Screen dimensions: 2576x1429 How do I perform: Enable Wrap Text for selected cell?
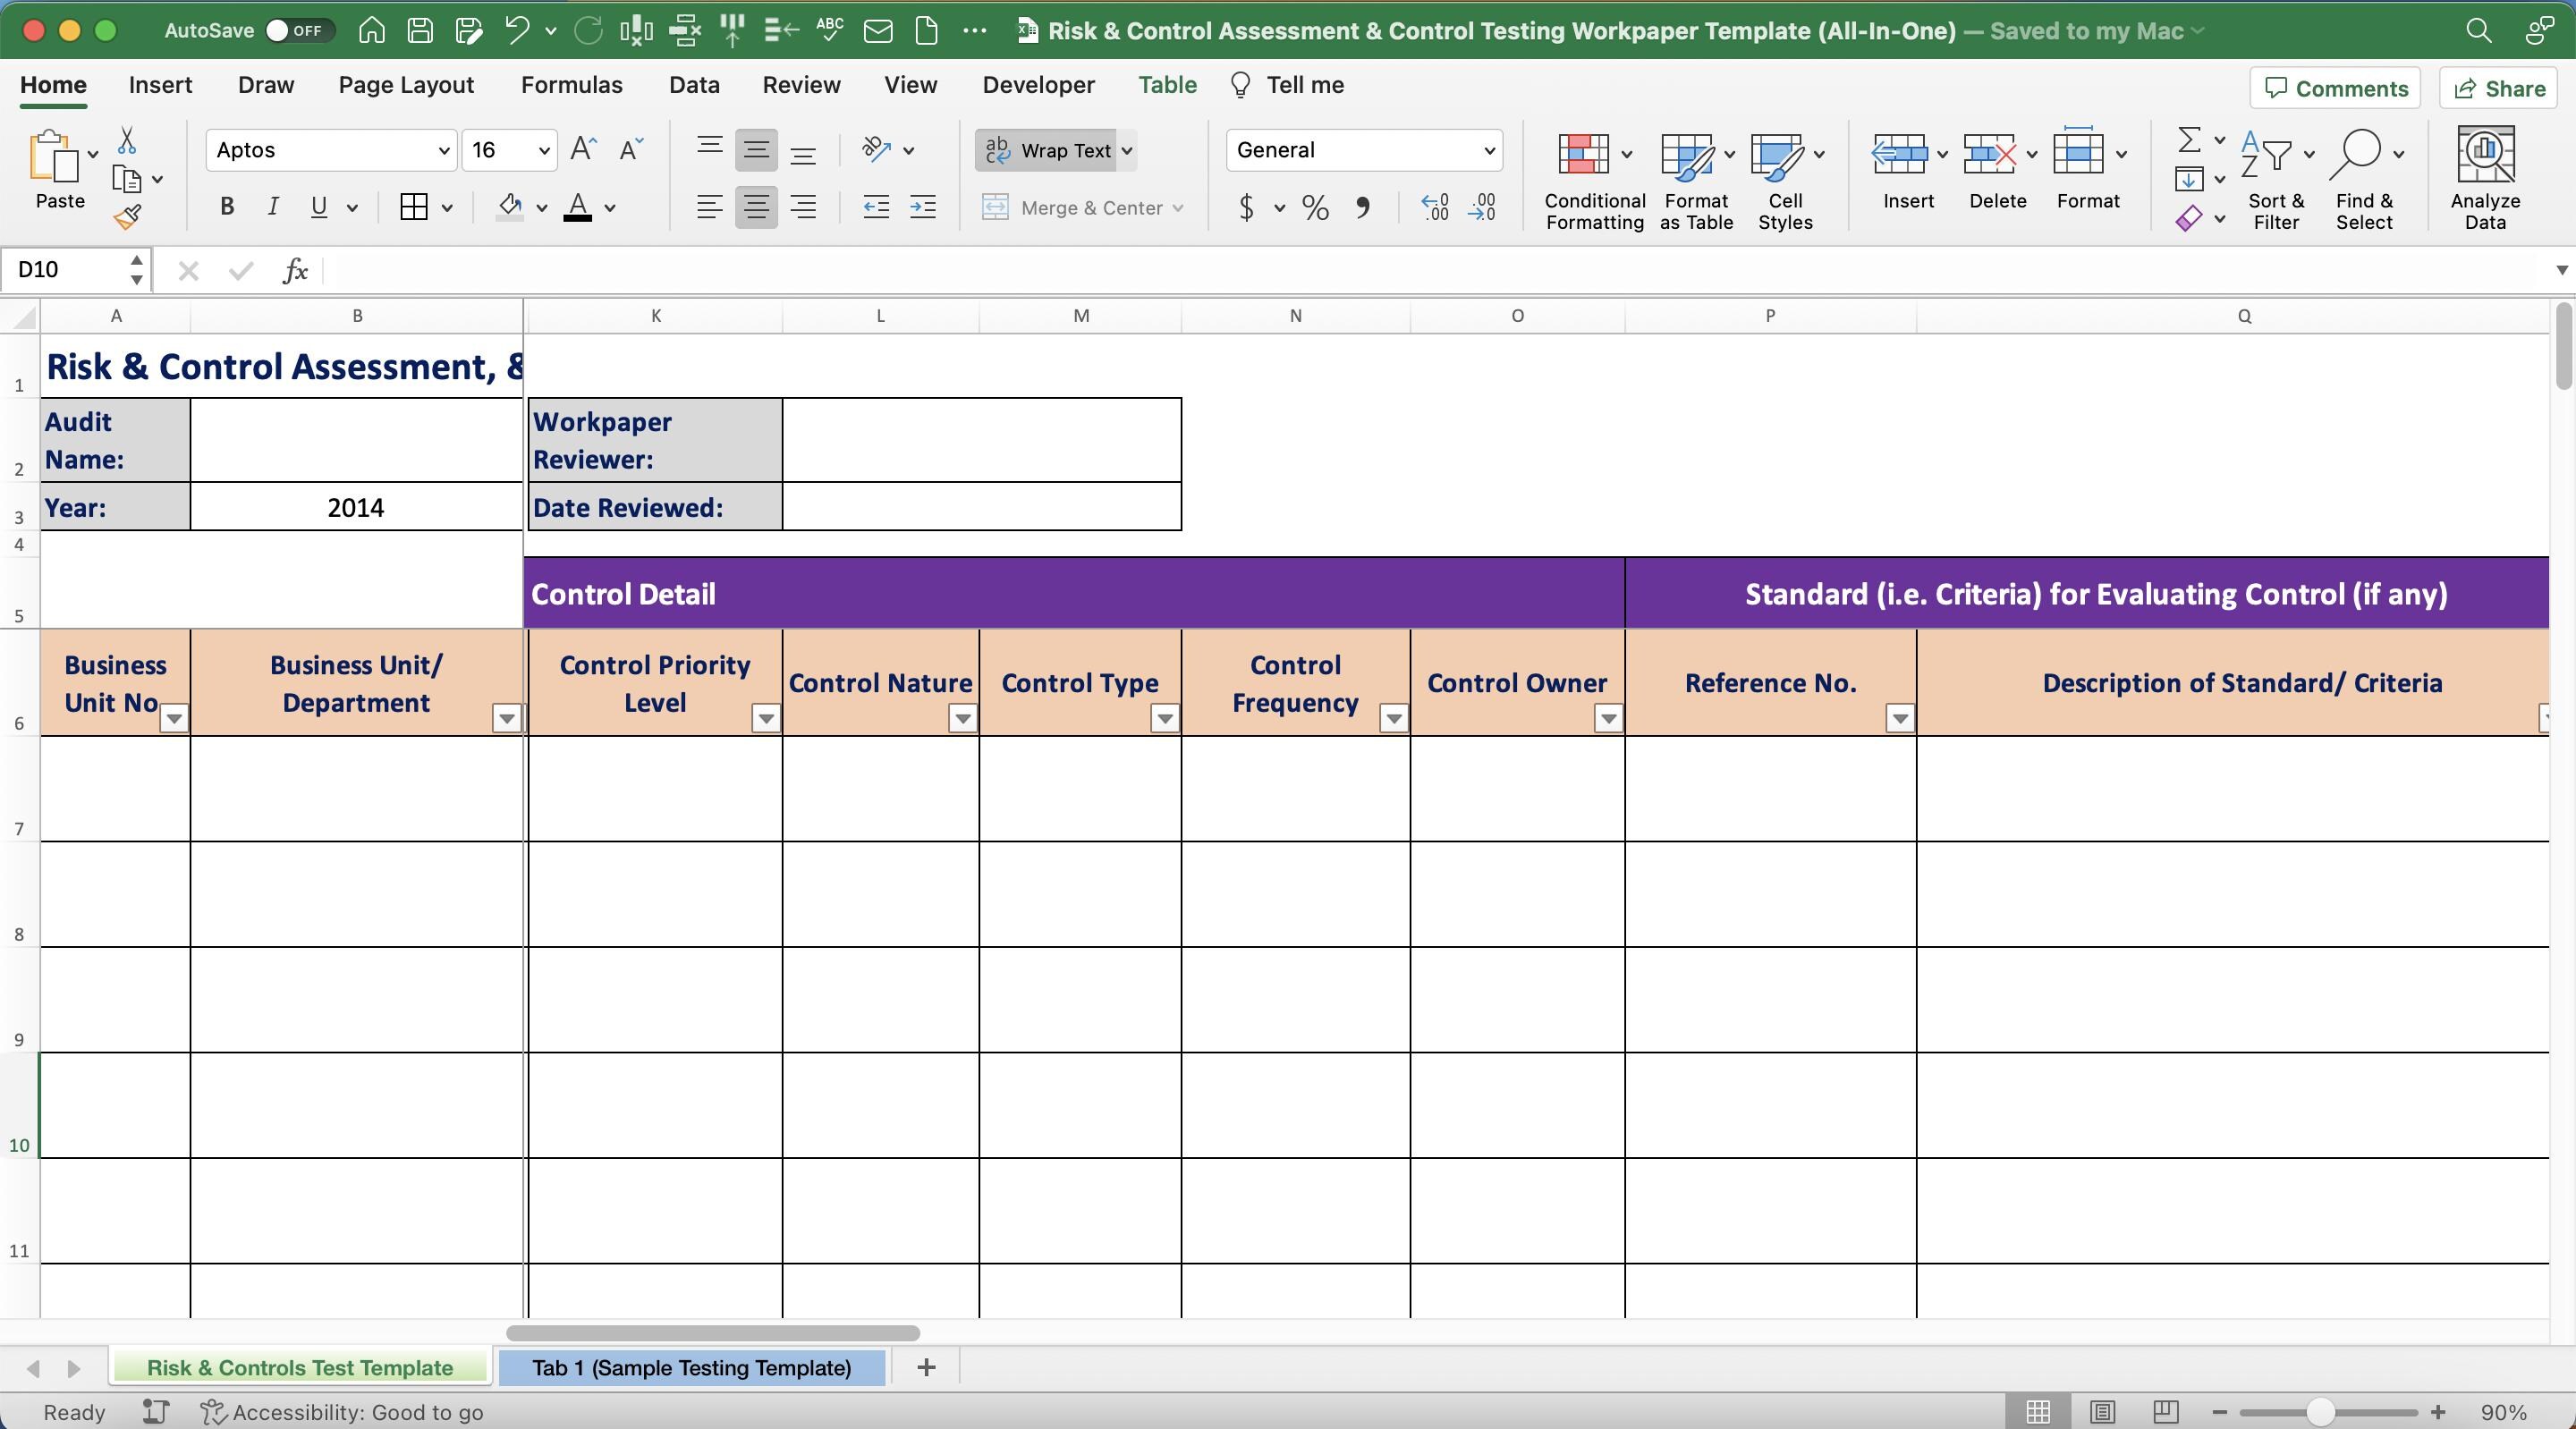pyautogui.click(x=1048, y=150)
